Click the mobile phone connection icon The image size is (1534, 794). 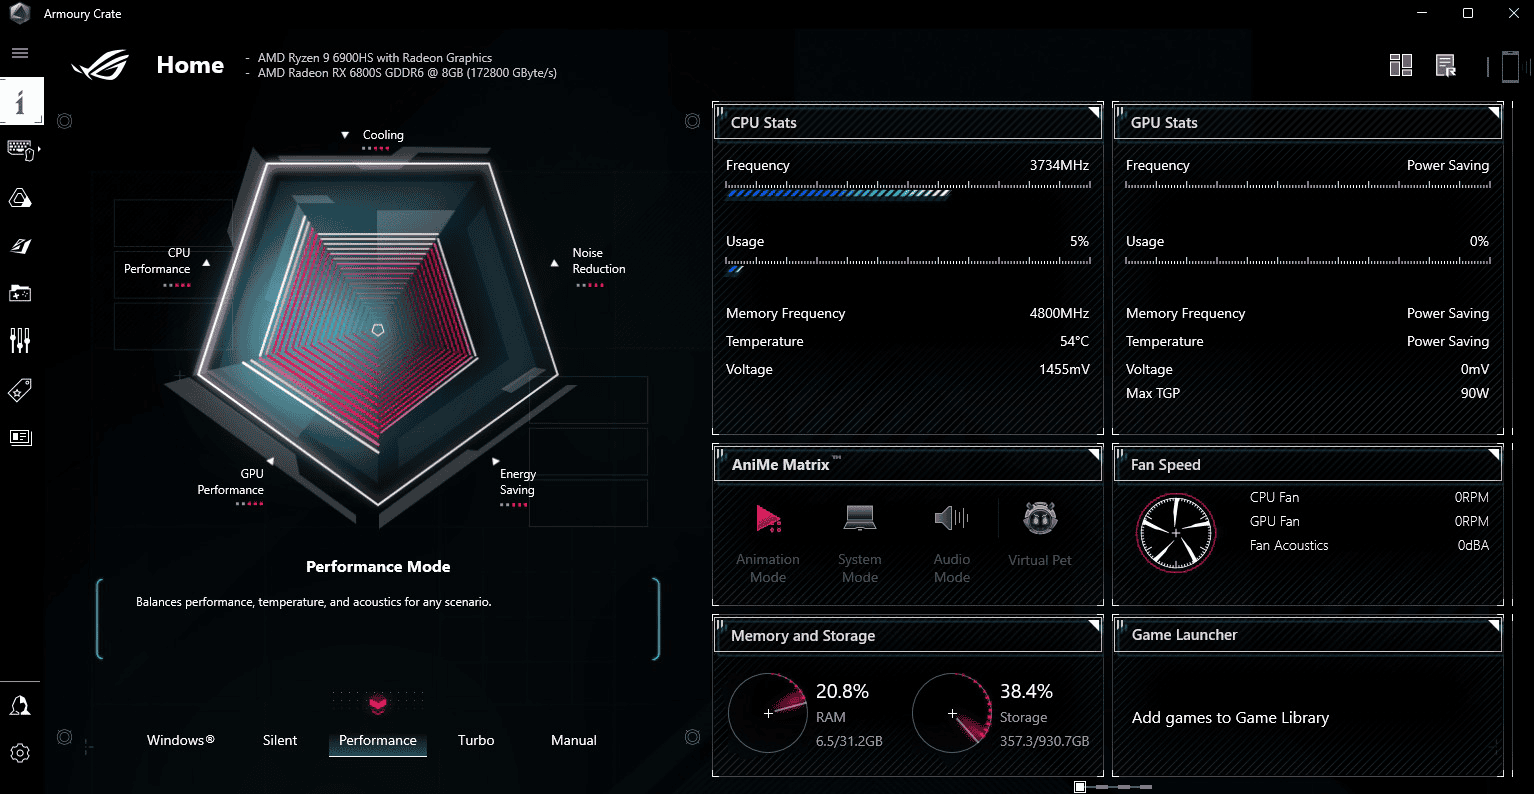(1510, 67)
